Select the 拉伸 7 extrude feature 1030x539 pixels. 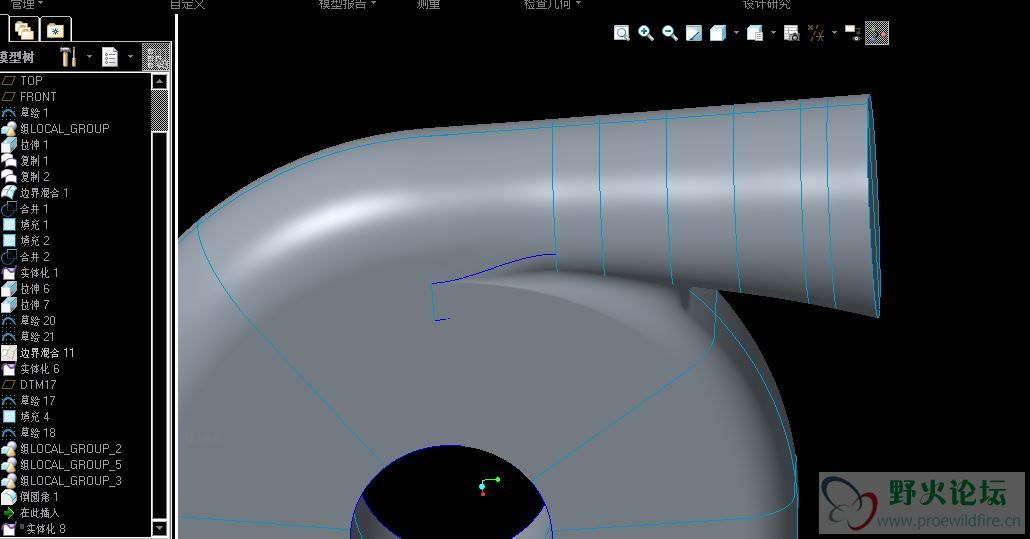click(26, 305)
